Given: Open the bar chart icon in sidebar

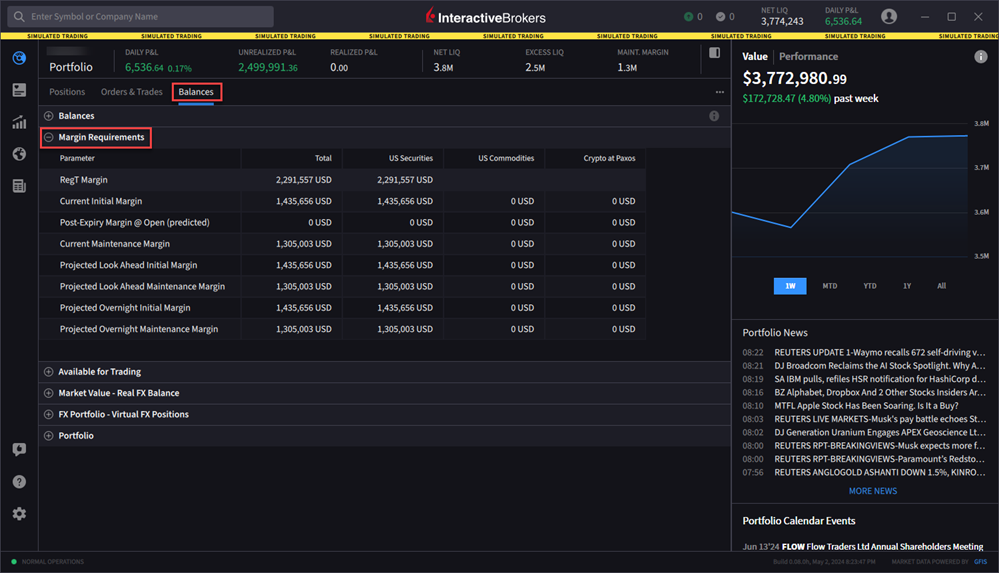Looking at the screenshot, I should [x=19, y=122].
